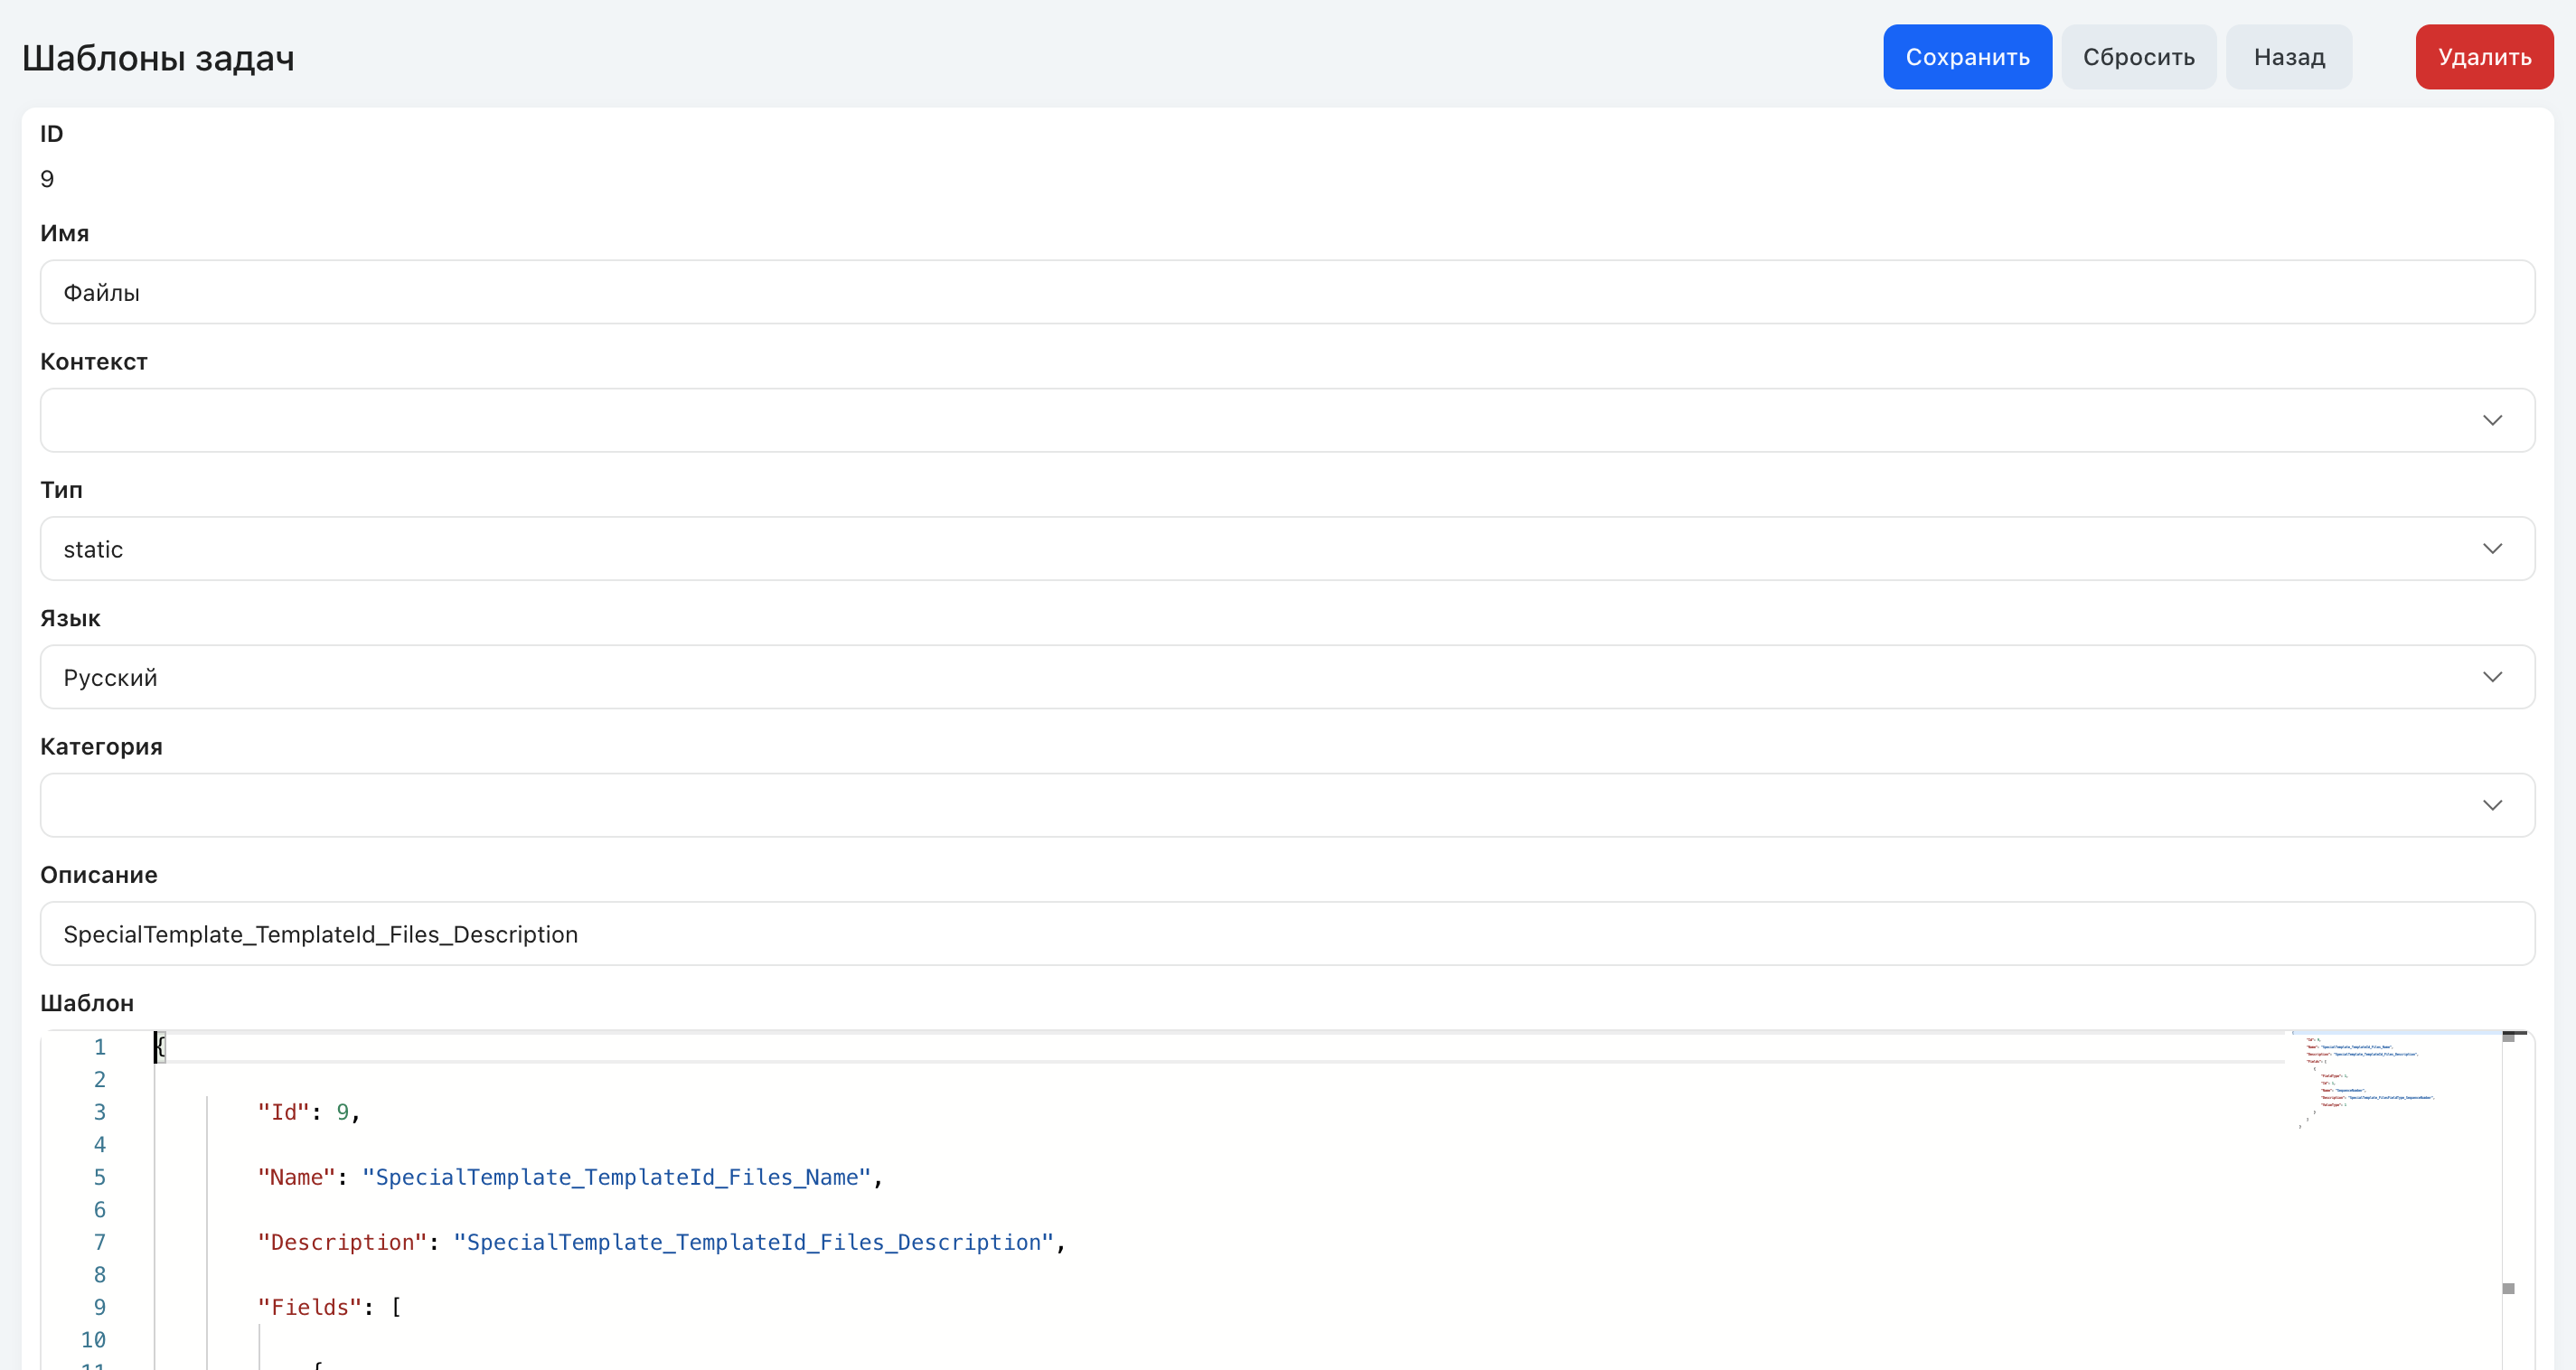The image size is (2576, 1370).
Task: Click the "Fields" key in the code
Action: (310, 1307)
